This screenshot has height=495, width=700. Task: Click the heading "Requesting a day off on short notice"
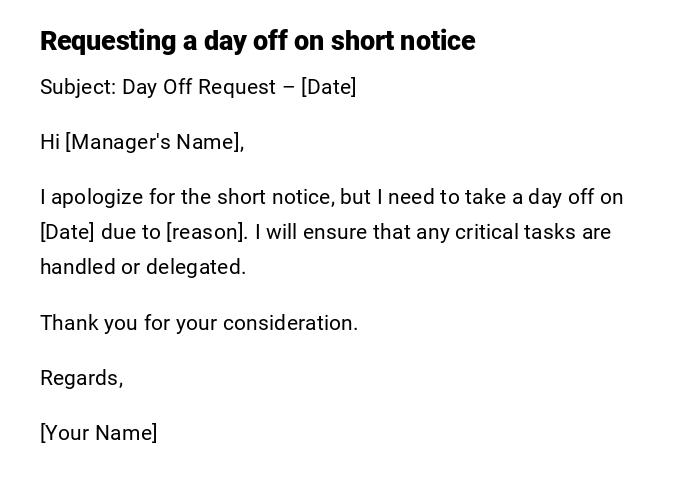coord(257,41)
